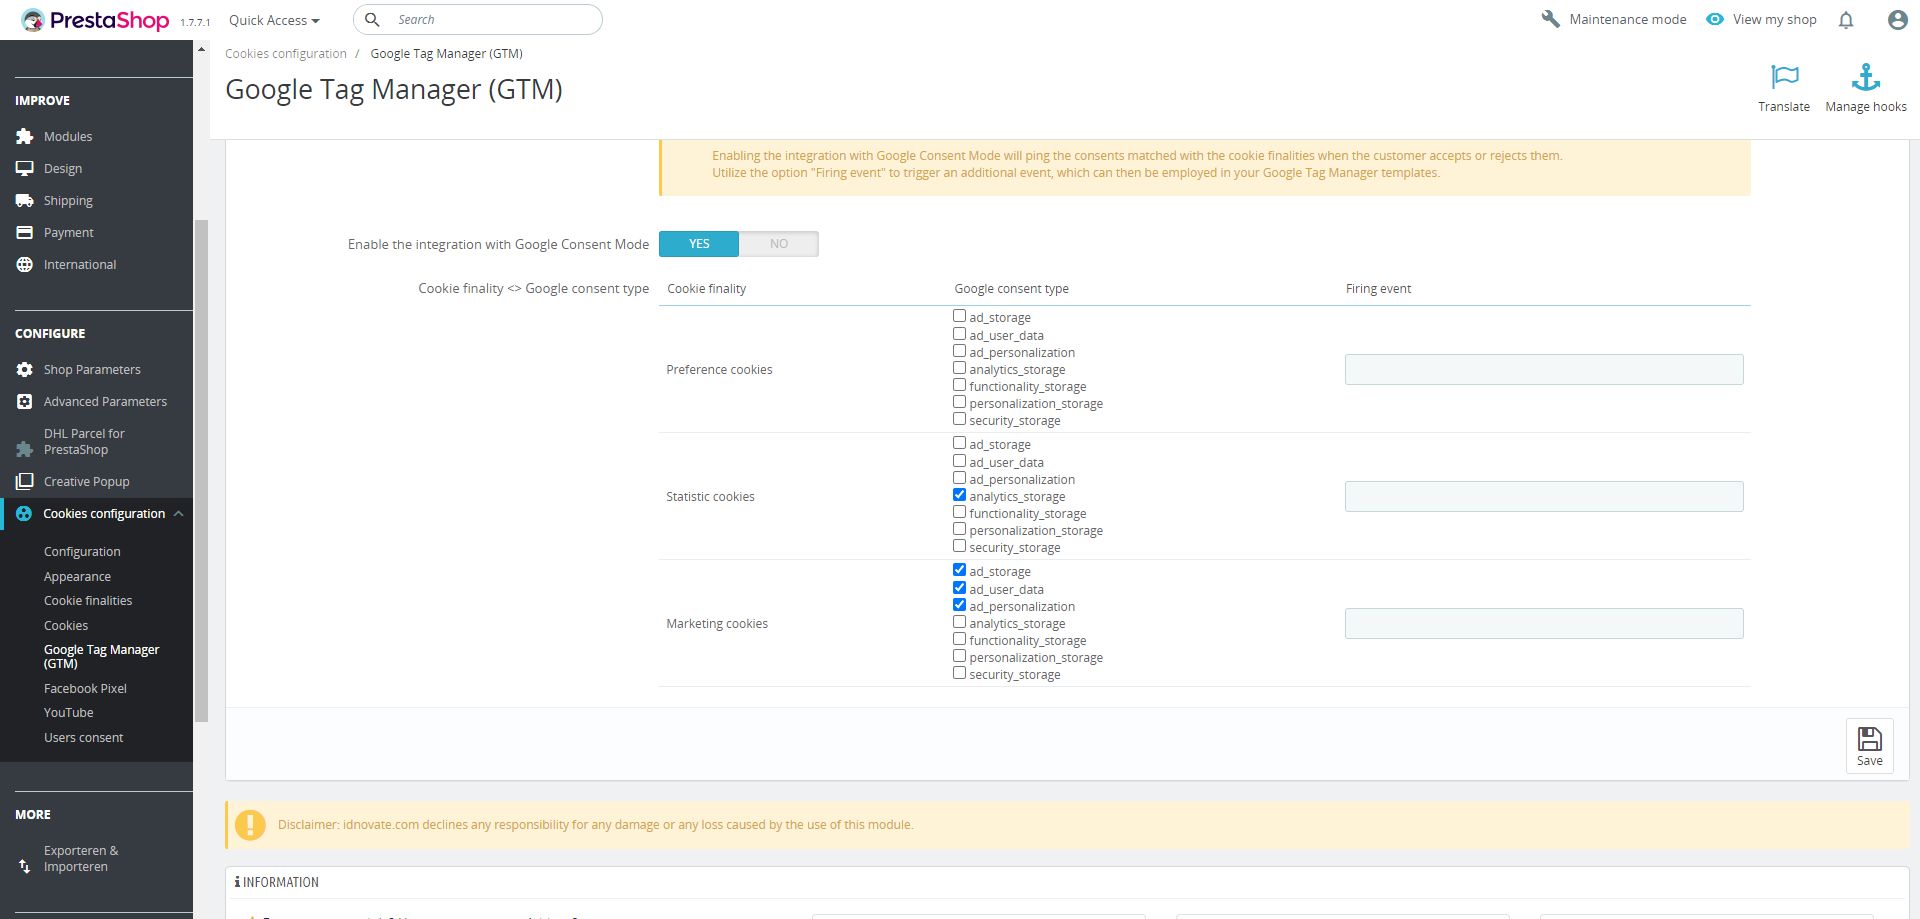This screenshot has height=919, width=1920.
Task: Check security_storage for Statistic cookies
Action: pyautogui.click(x=960, y=546)
